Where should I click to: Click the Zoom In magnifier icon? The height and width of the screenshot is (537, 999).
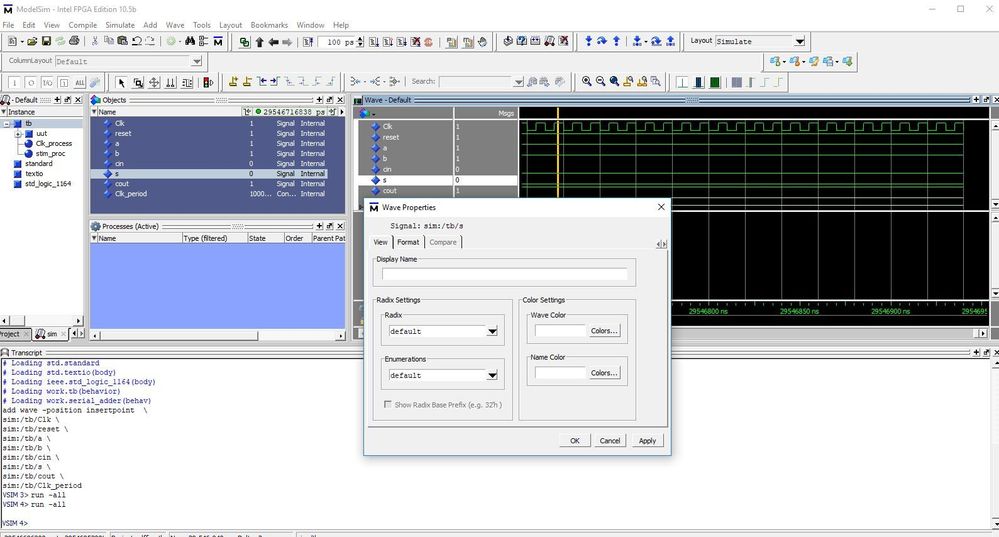587,82
